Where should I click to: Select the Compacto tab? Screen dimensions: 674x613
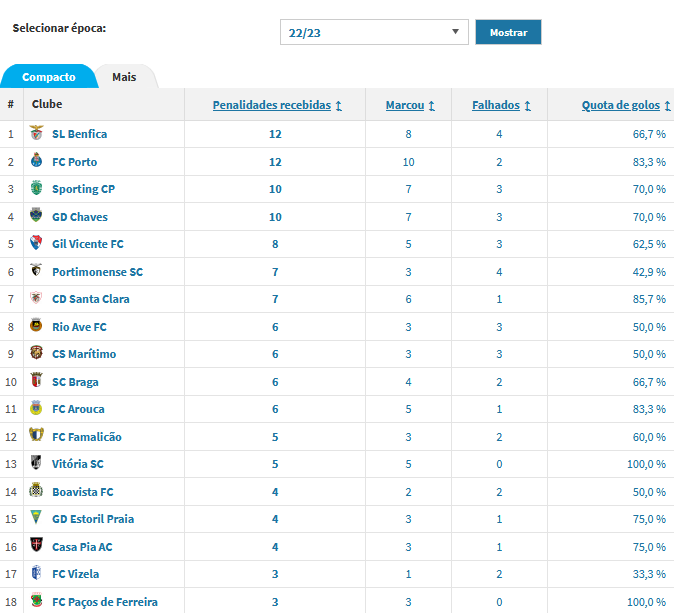point(49,77)
